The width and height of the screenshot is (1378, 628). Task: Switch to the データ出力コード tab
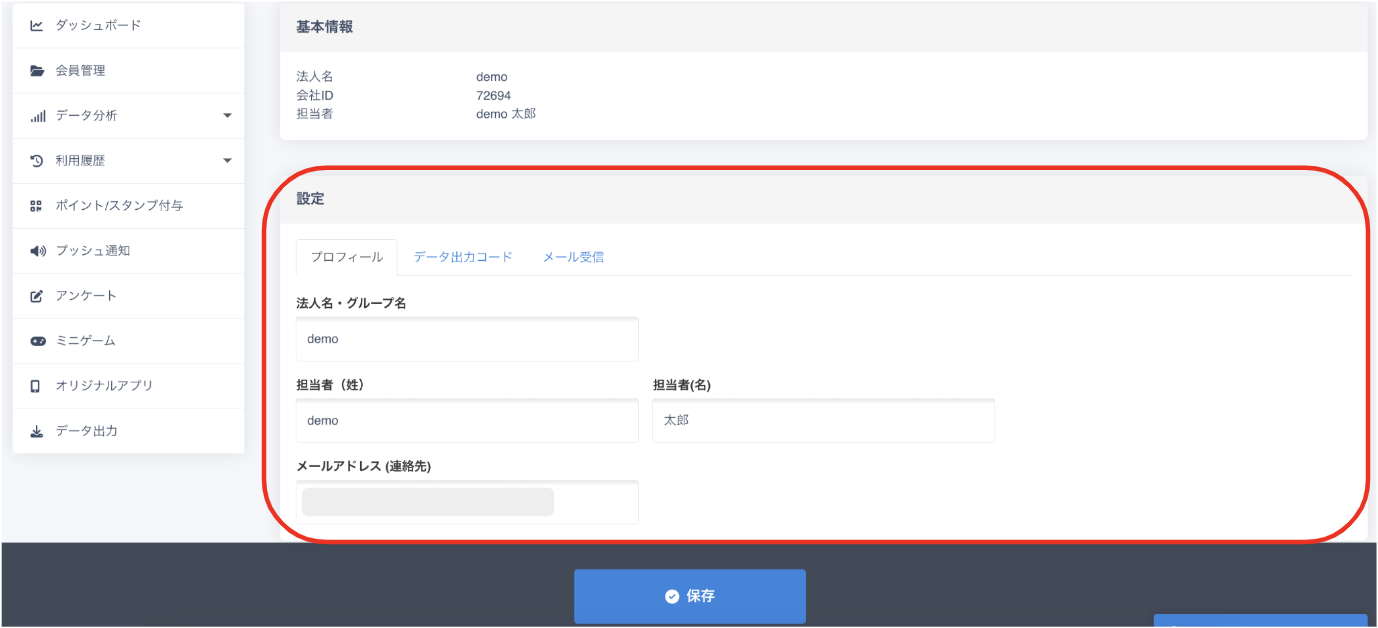463,257
